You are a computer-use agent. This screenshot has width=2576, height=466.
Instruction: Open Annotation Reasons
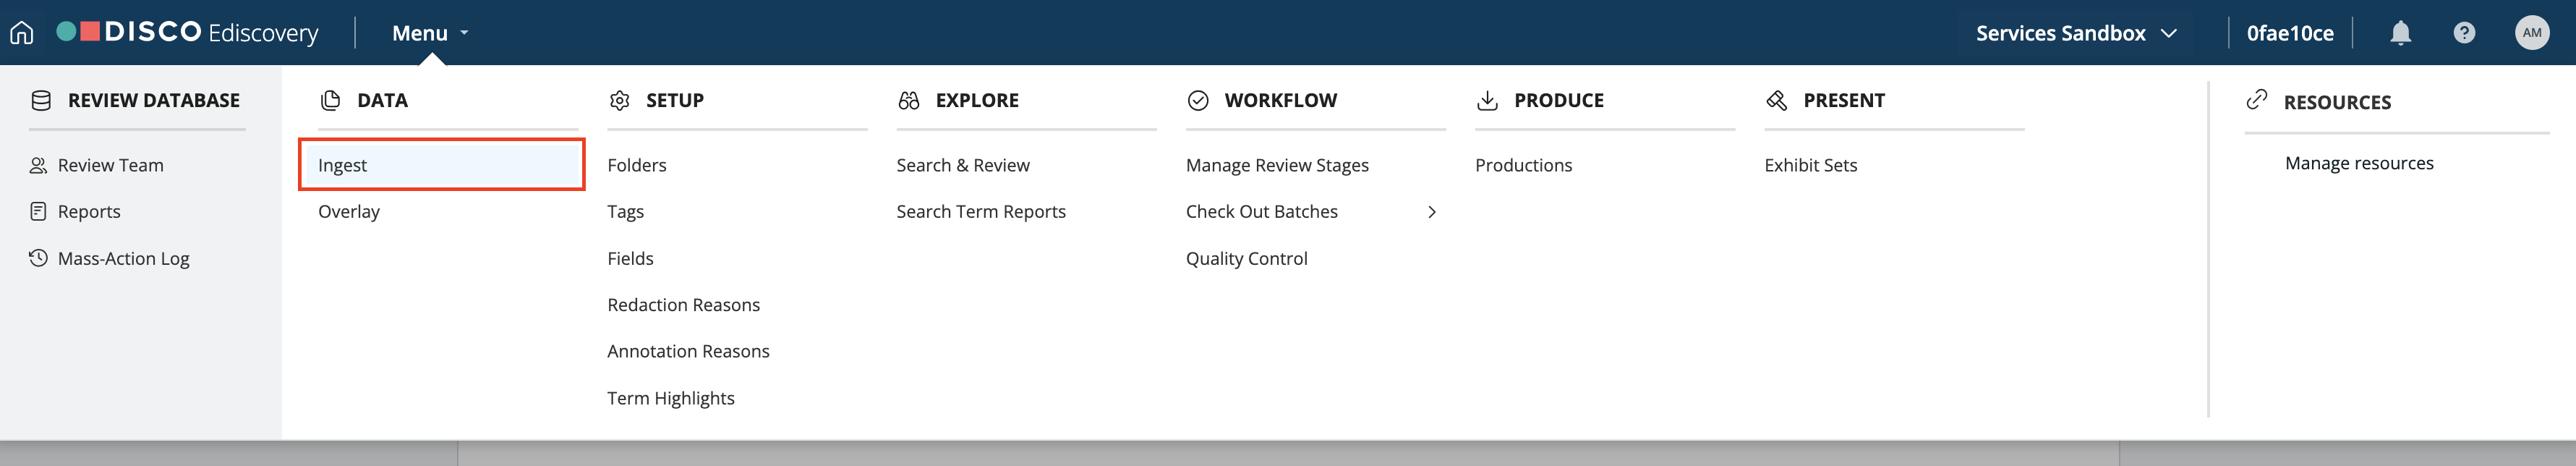[x=688, y=351]
